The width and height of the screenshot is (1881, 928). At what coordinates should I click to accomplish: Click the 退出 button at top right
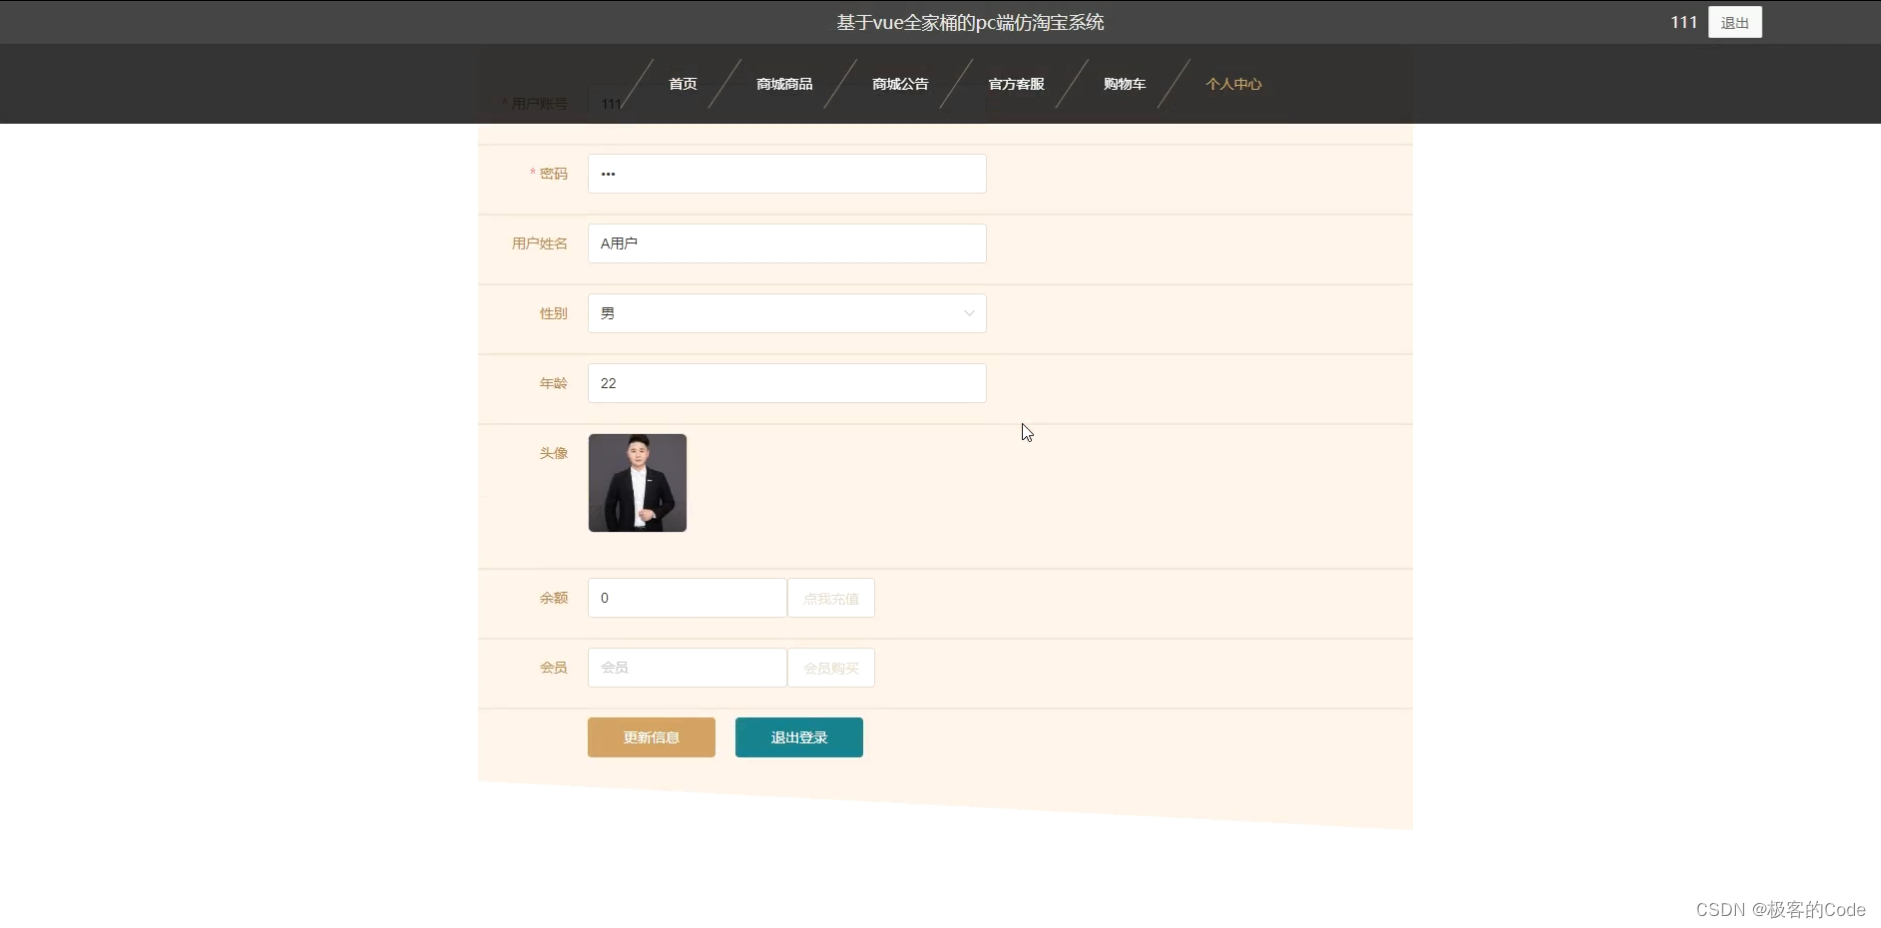tap(1735, 23)
